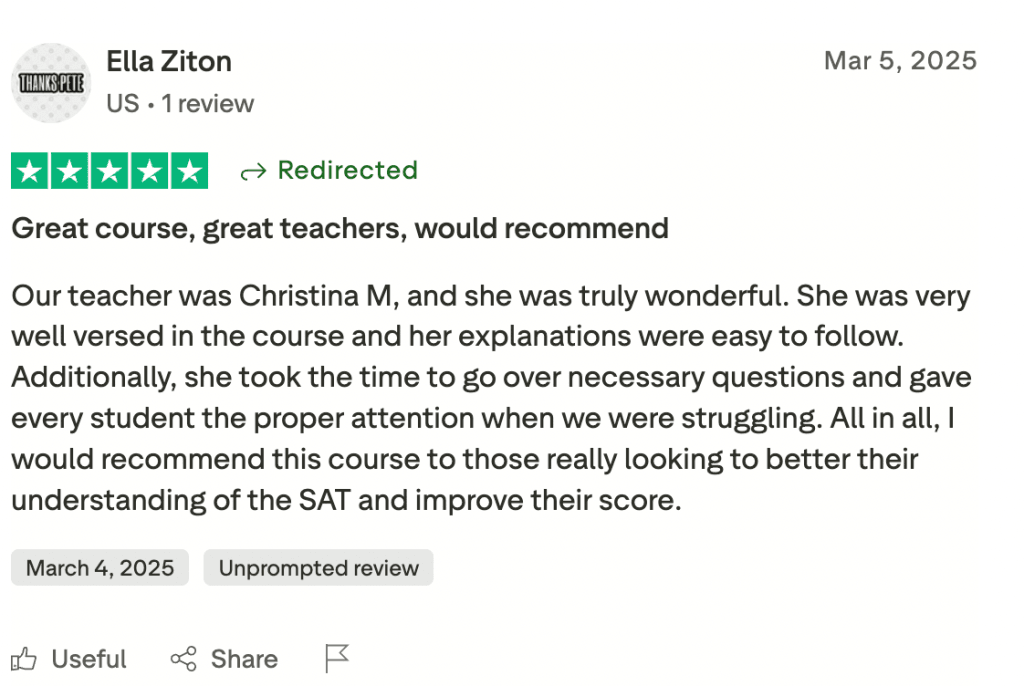Click the Share button text
This screenshot has height=686, width=1024.
(243, 658)
